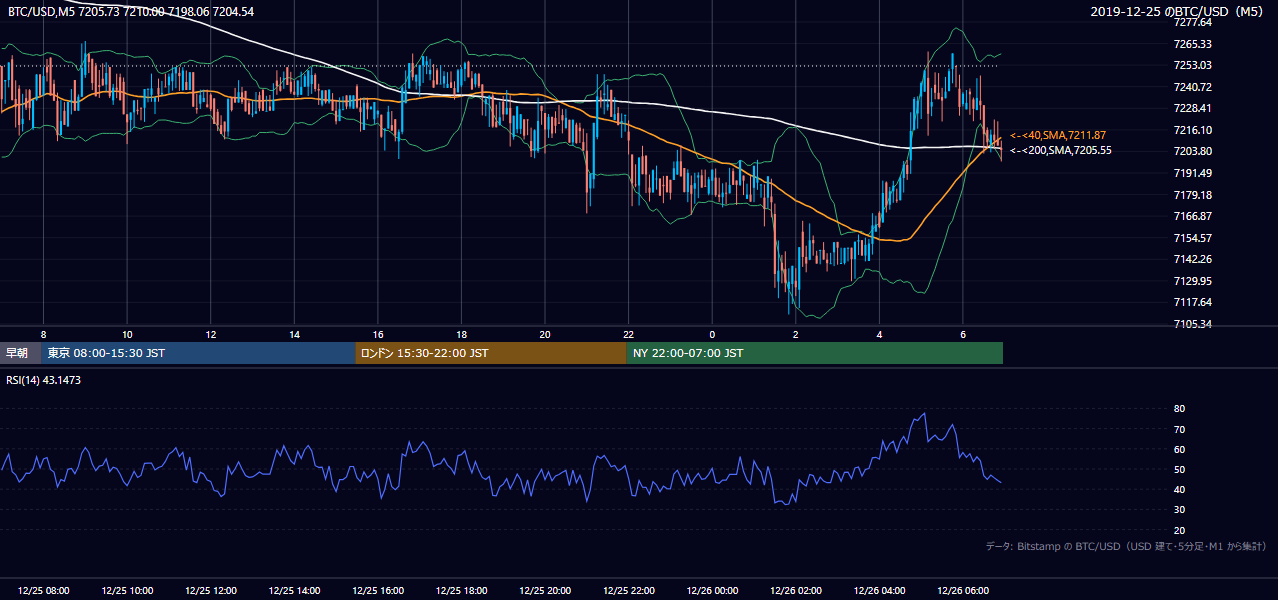
Task: Click price axis label 7154.57
Action: coord(1192,238)
